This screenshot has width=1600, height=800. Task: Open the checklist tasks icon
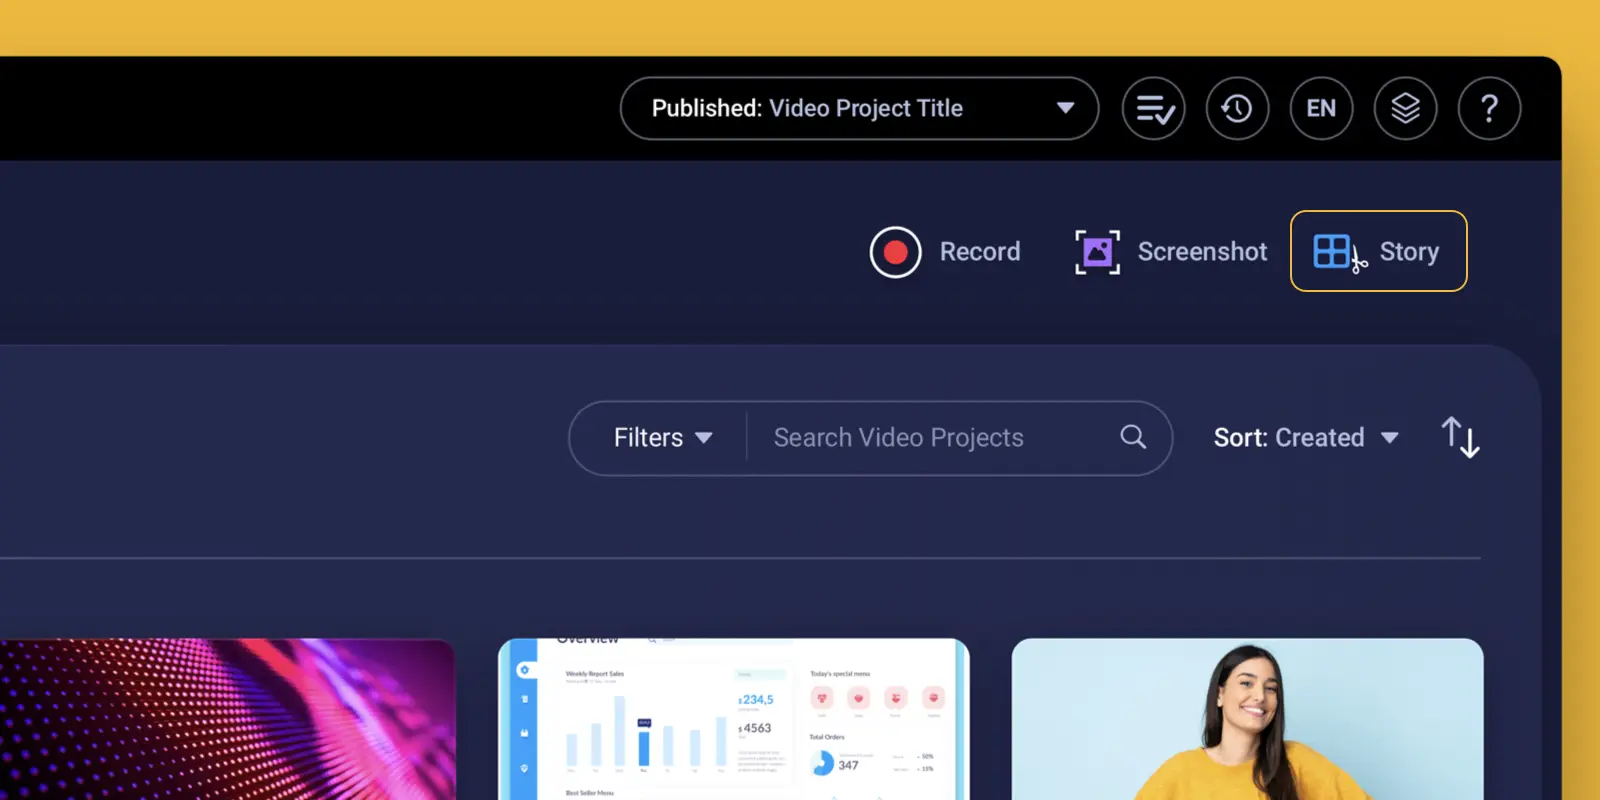click(x=1154, y=108)
